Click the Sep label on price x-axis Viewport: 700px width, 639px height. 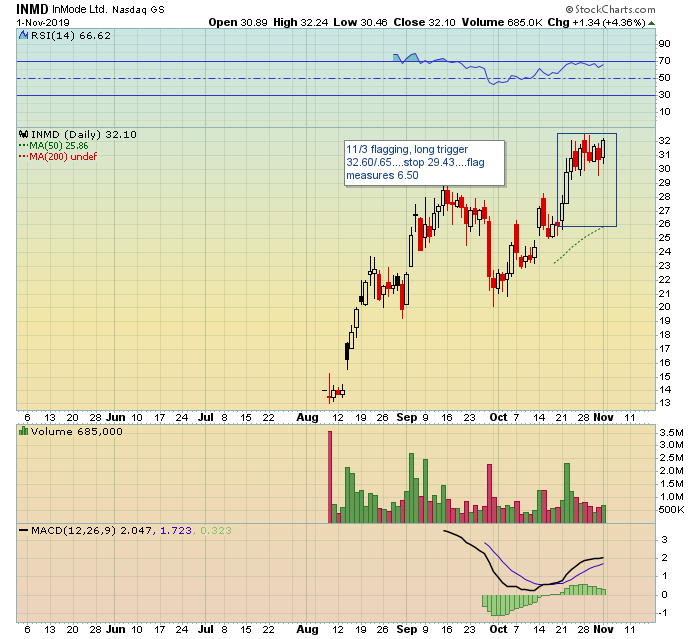(x=406, y=418)
